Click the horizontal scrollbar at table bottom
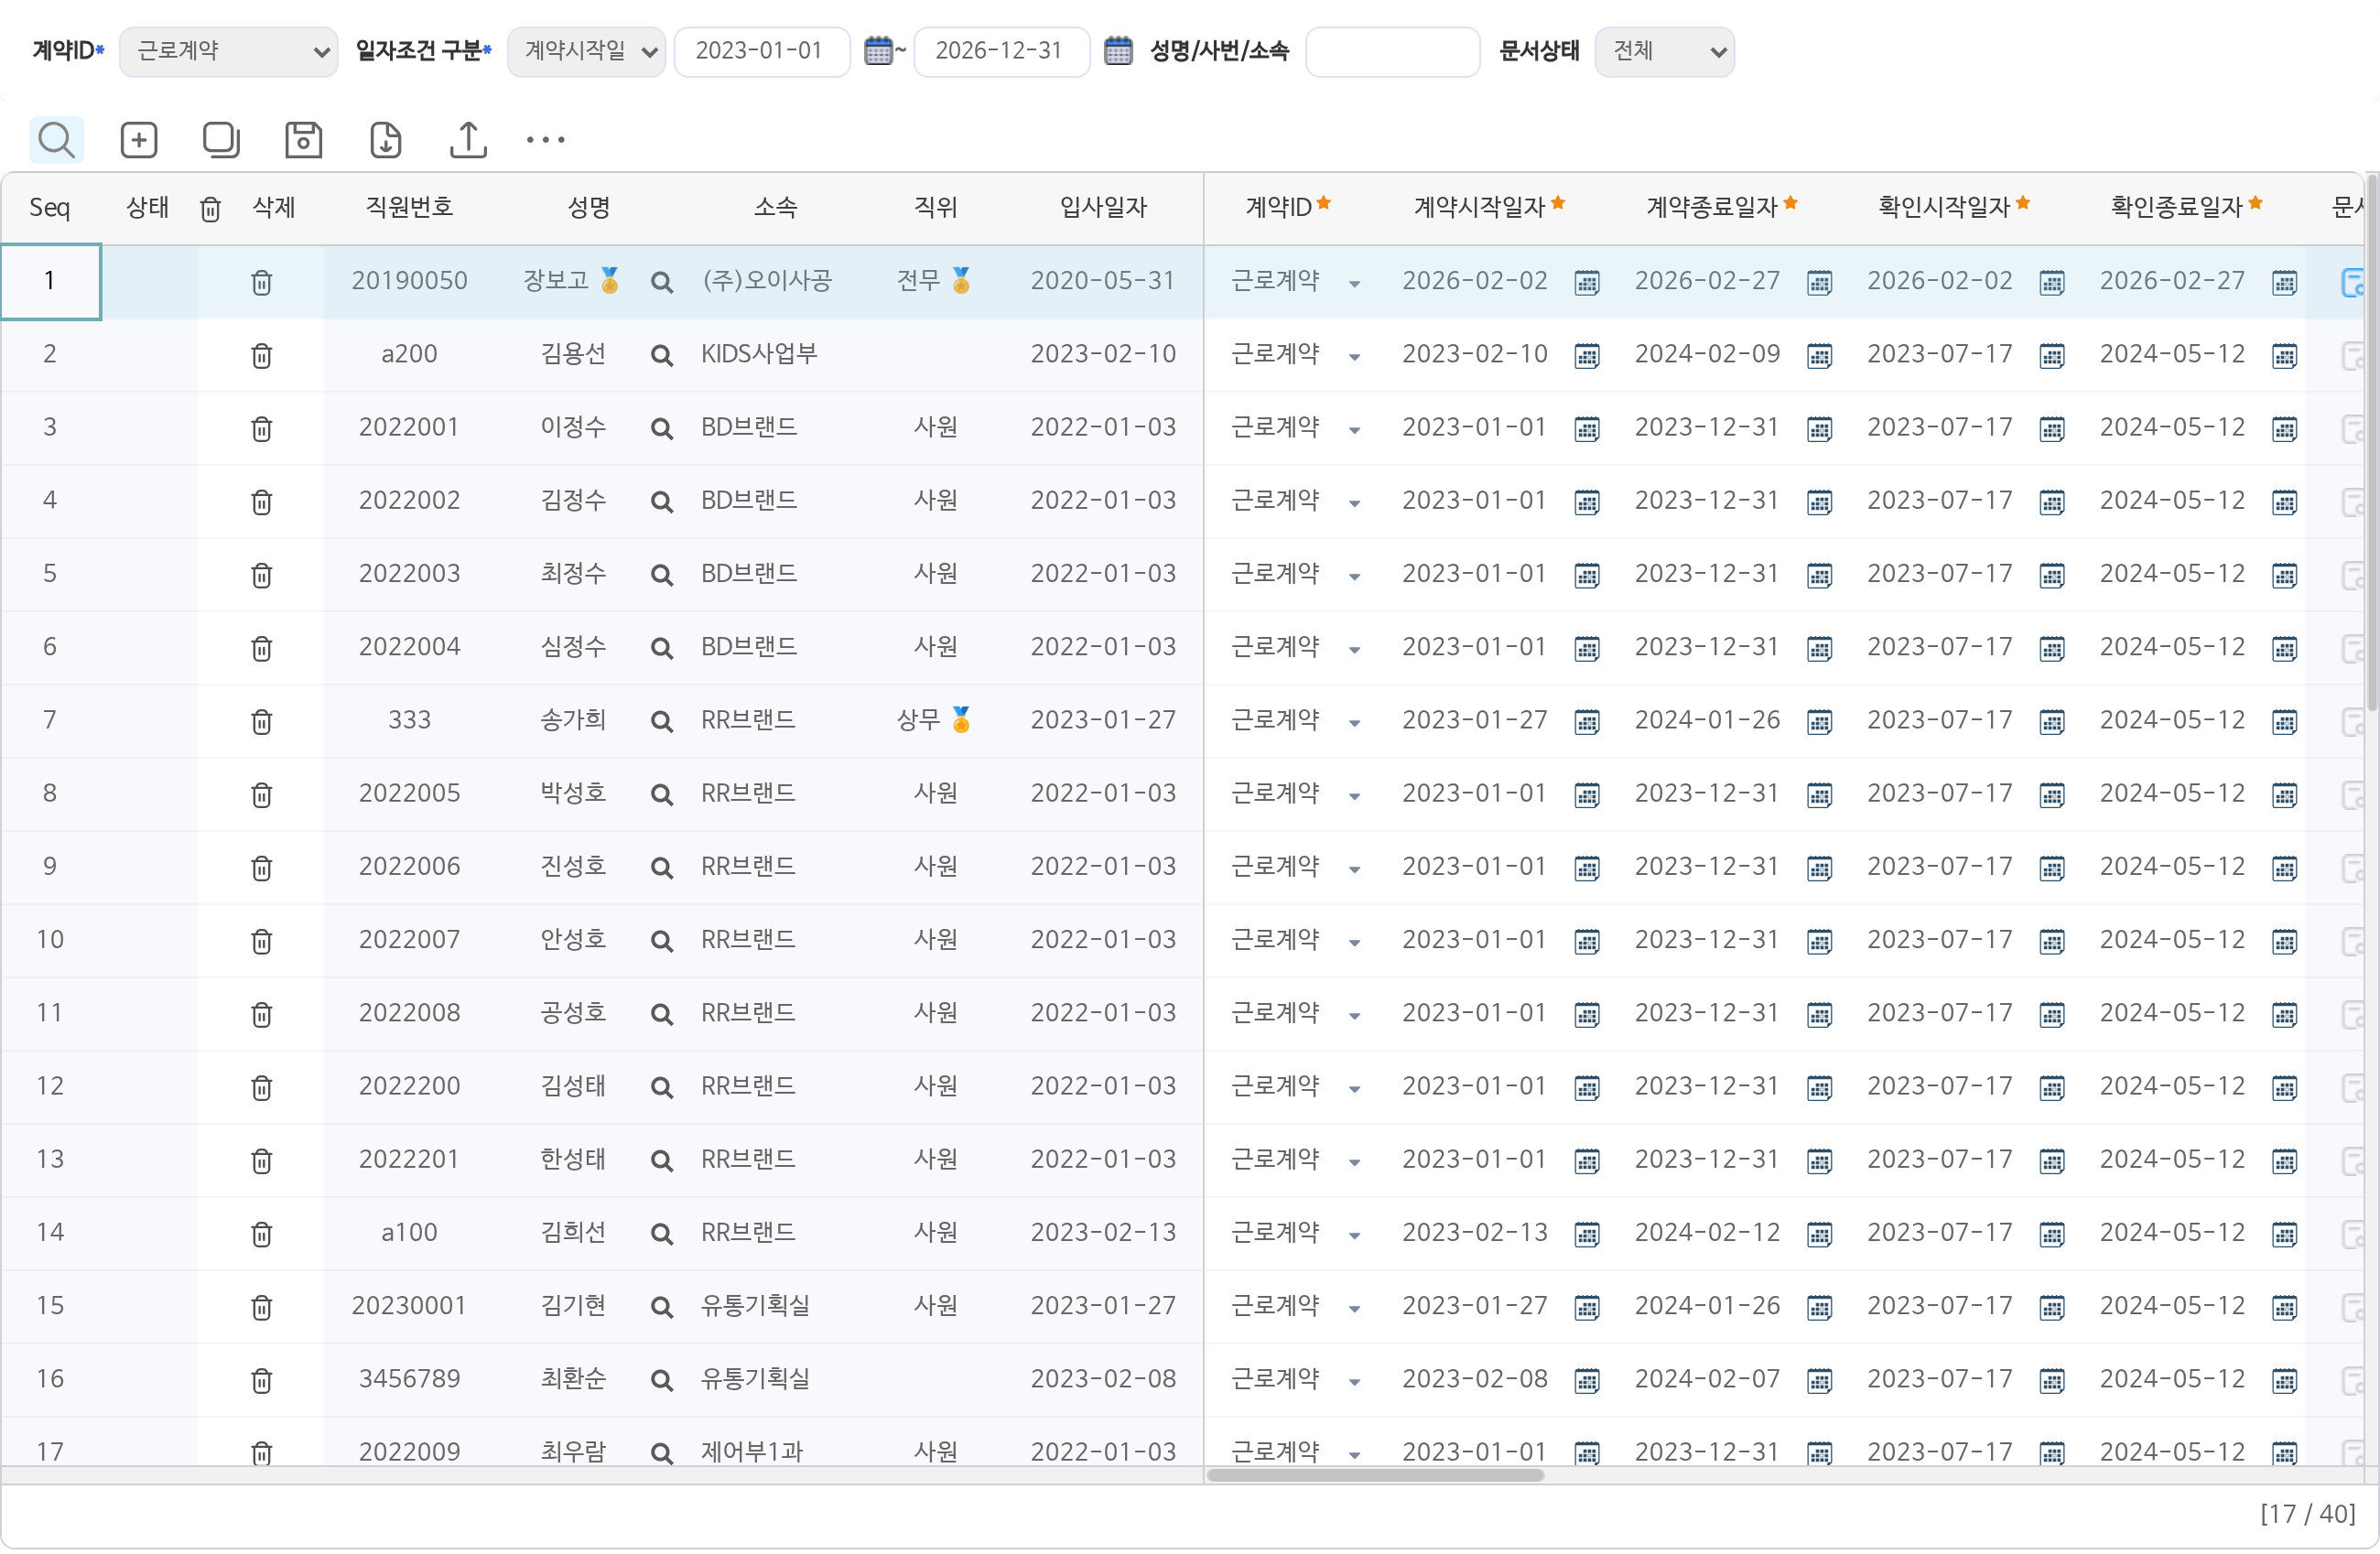2380x1554 pixels. (1375, 1475)
